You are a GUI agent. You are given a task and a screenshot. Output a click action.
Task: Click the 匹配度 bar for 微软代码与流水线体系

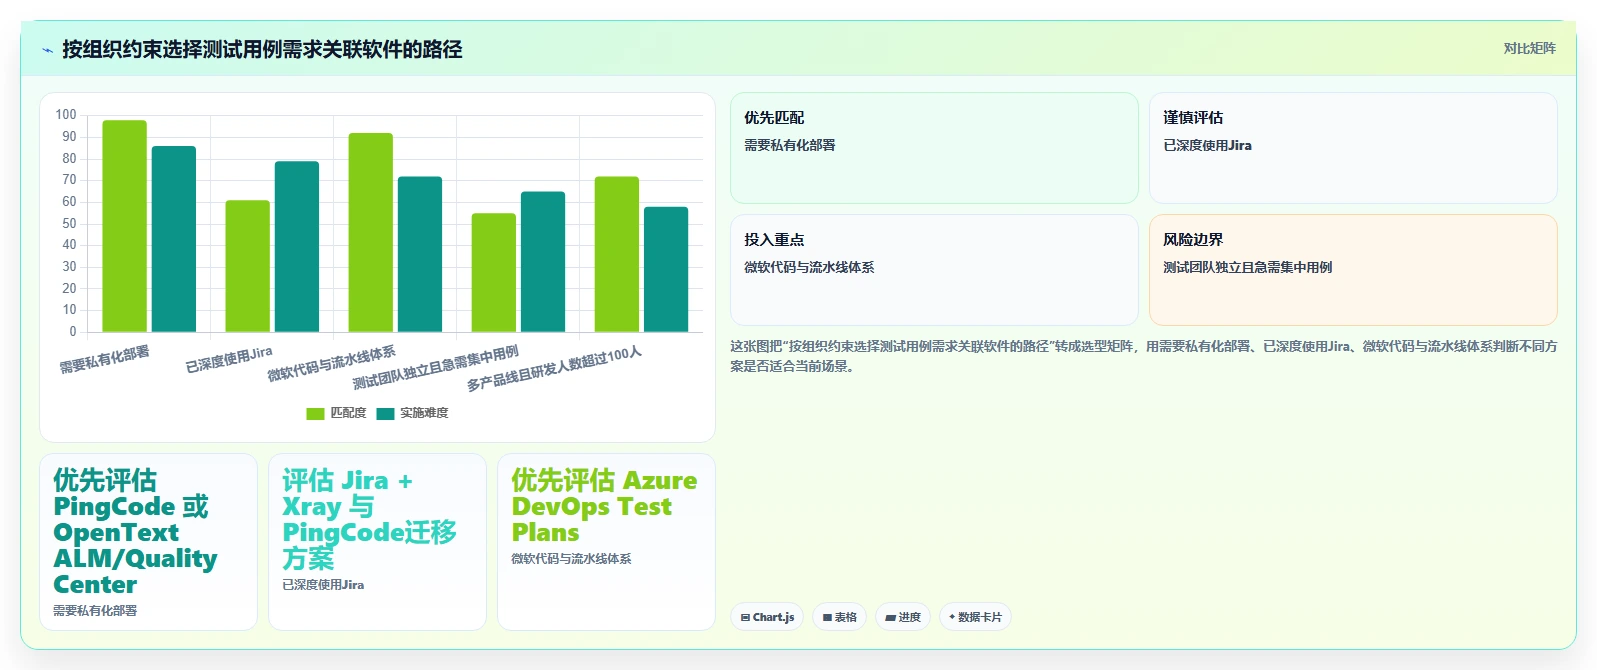click(371, 233)
